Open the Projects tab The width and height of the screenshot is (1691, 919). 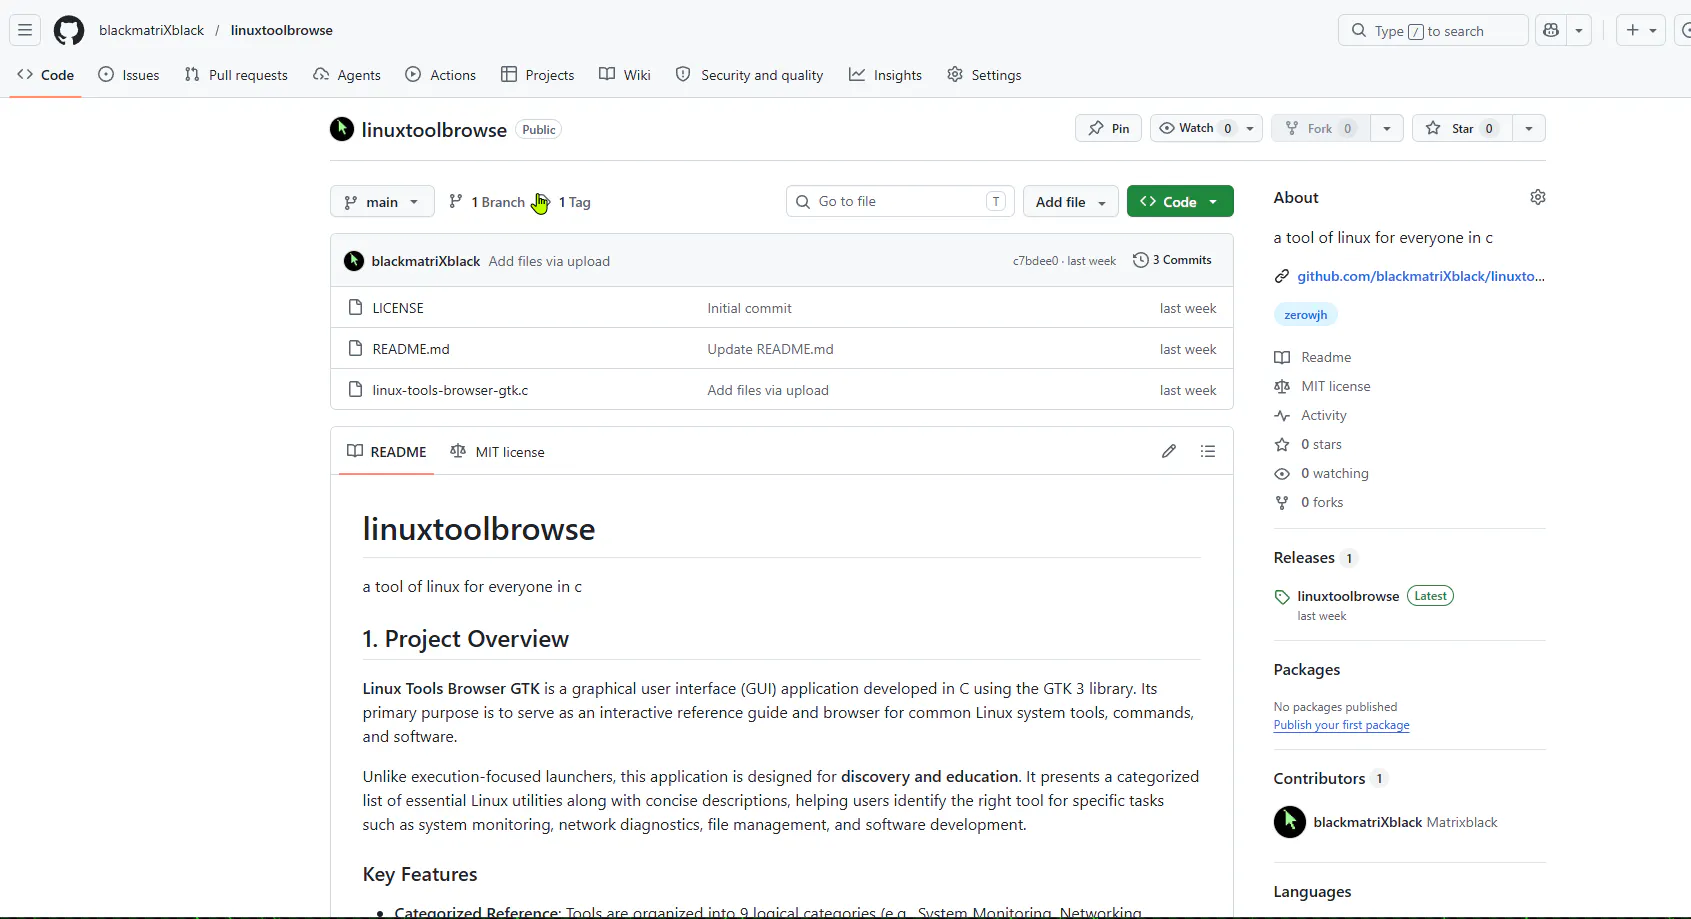pyautogui.click(x=538, y=75)
